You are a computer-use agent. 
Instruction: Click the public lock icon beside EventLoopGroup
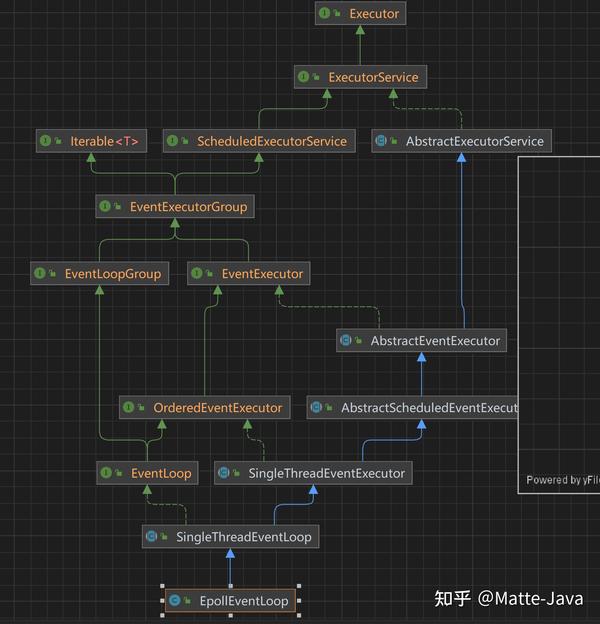pyautogui.click(x=53, y=273)
